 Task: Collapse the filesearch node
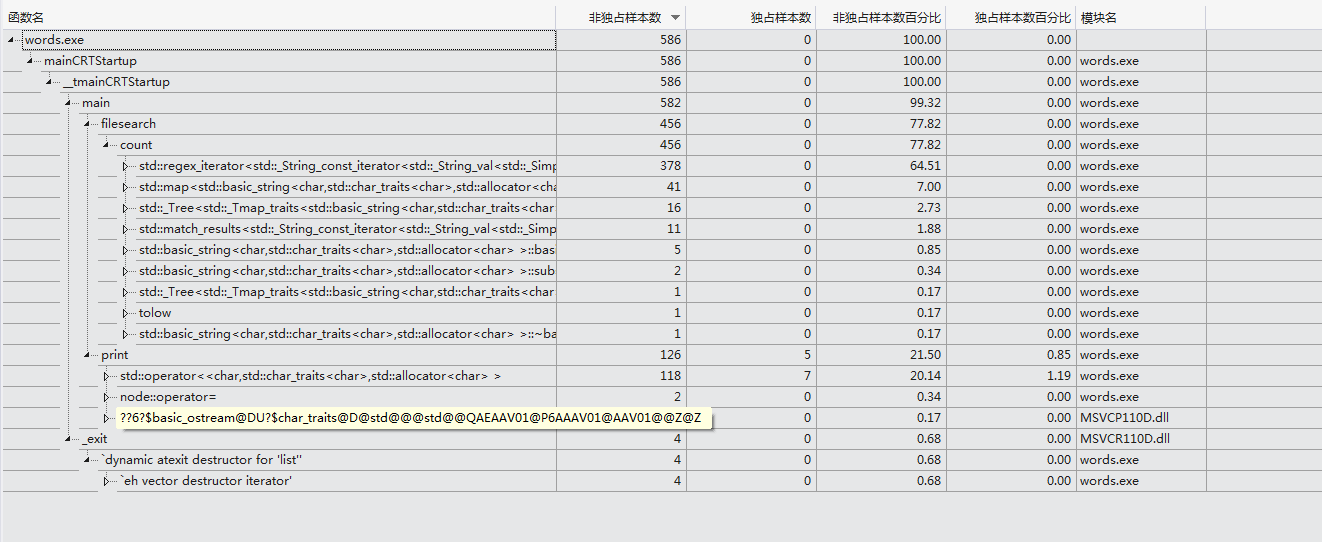[87, 124]
